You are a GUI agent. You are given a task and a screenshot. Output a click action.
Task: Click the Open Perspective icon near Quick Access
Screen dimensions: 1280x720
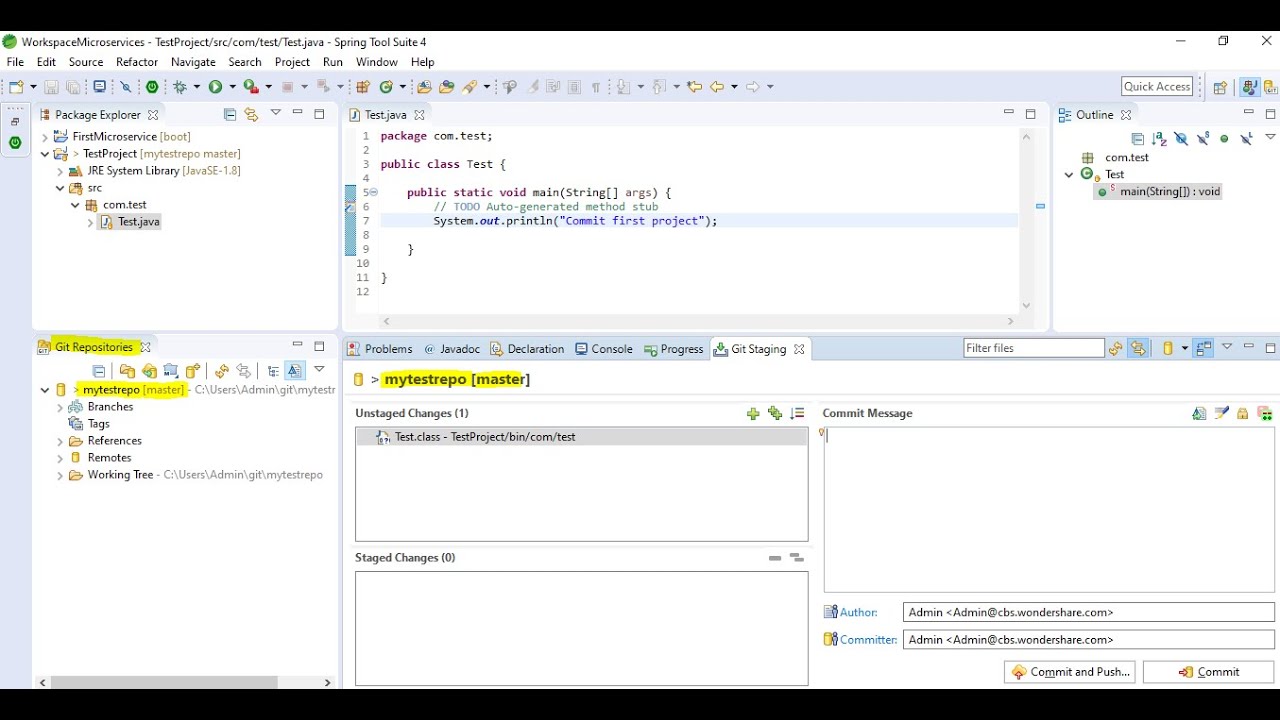coord(1220,87)
